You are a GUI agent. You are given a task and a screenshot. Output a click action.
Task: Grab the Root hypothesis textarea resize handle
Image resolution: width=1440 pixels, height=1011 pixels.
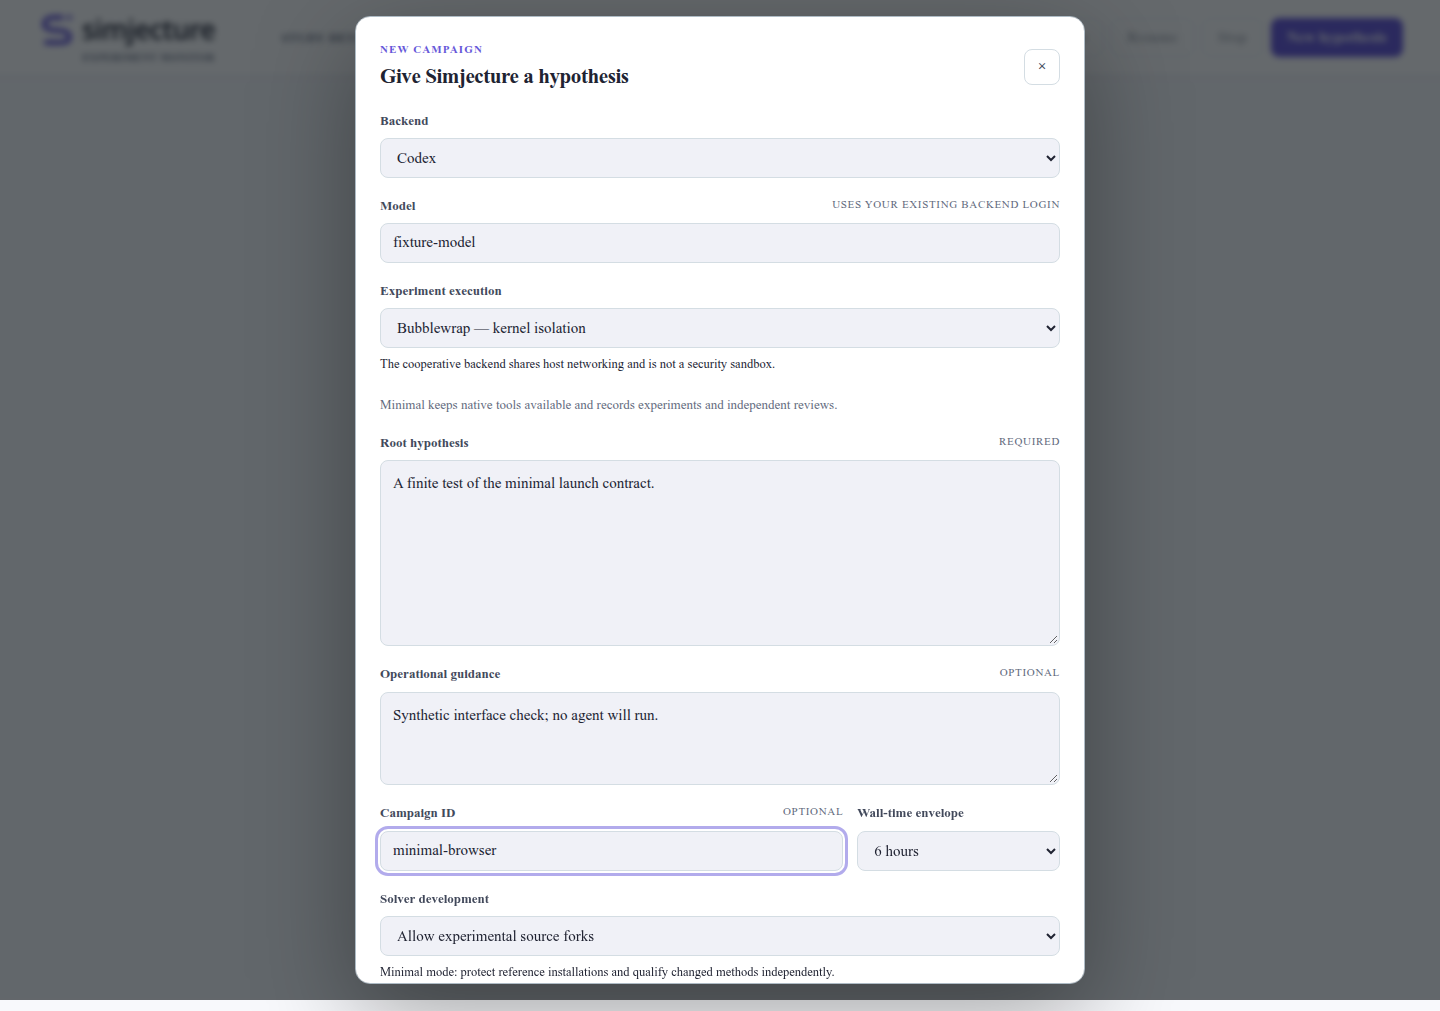[x=1053, y=639]
